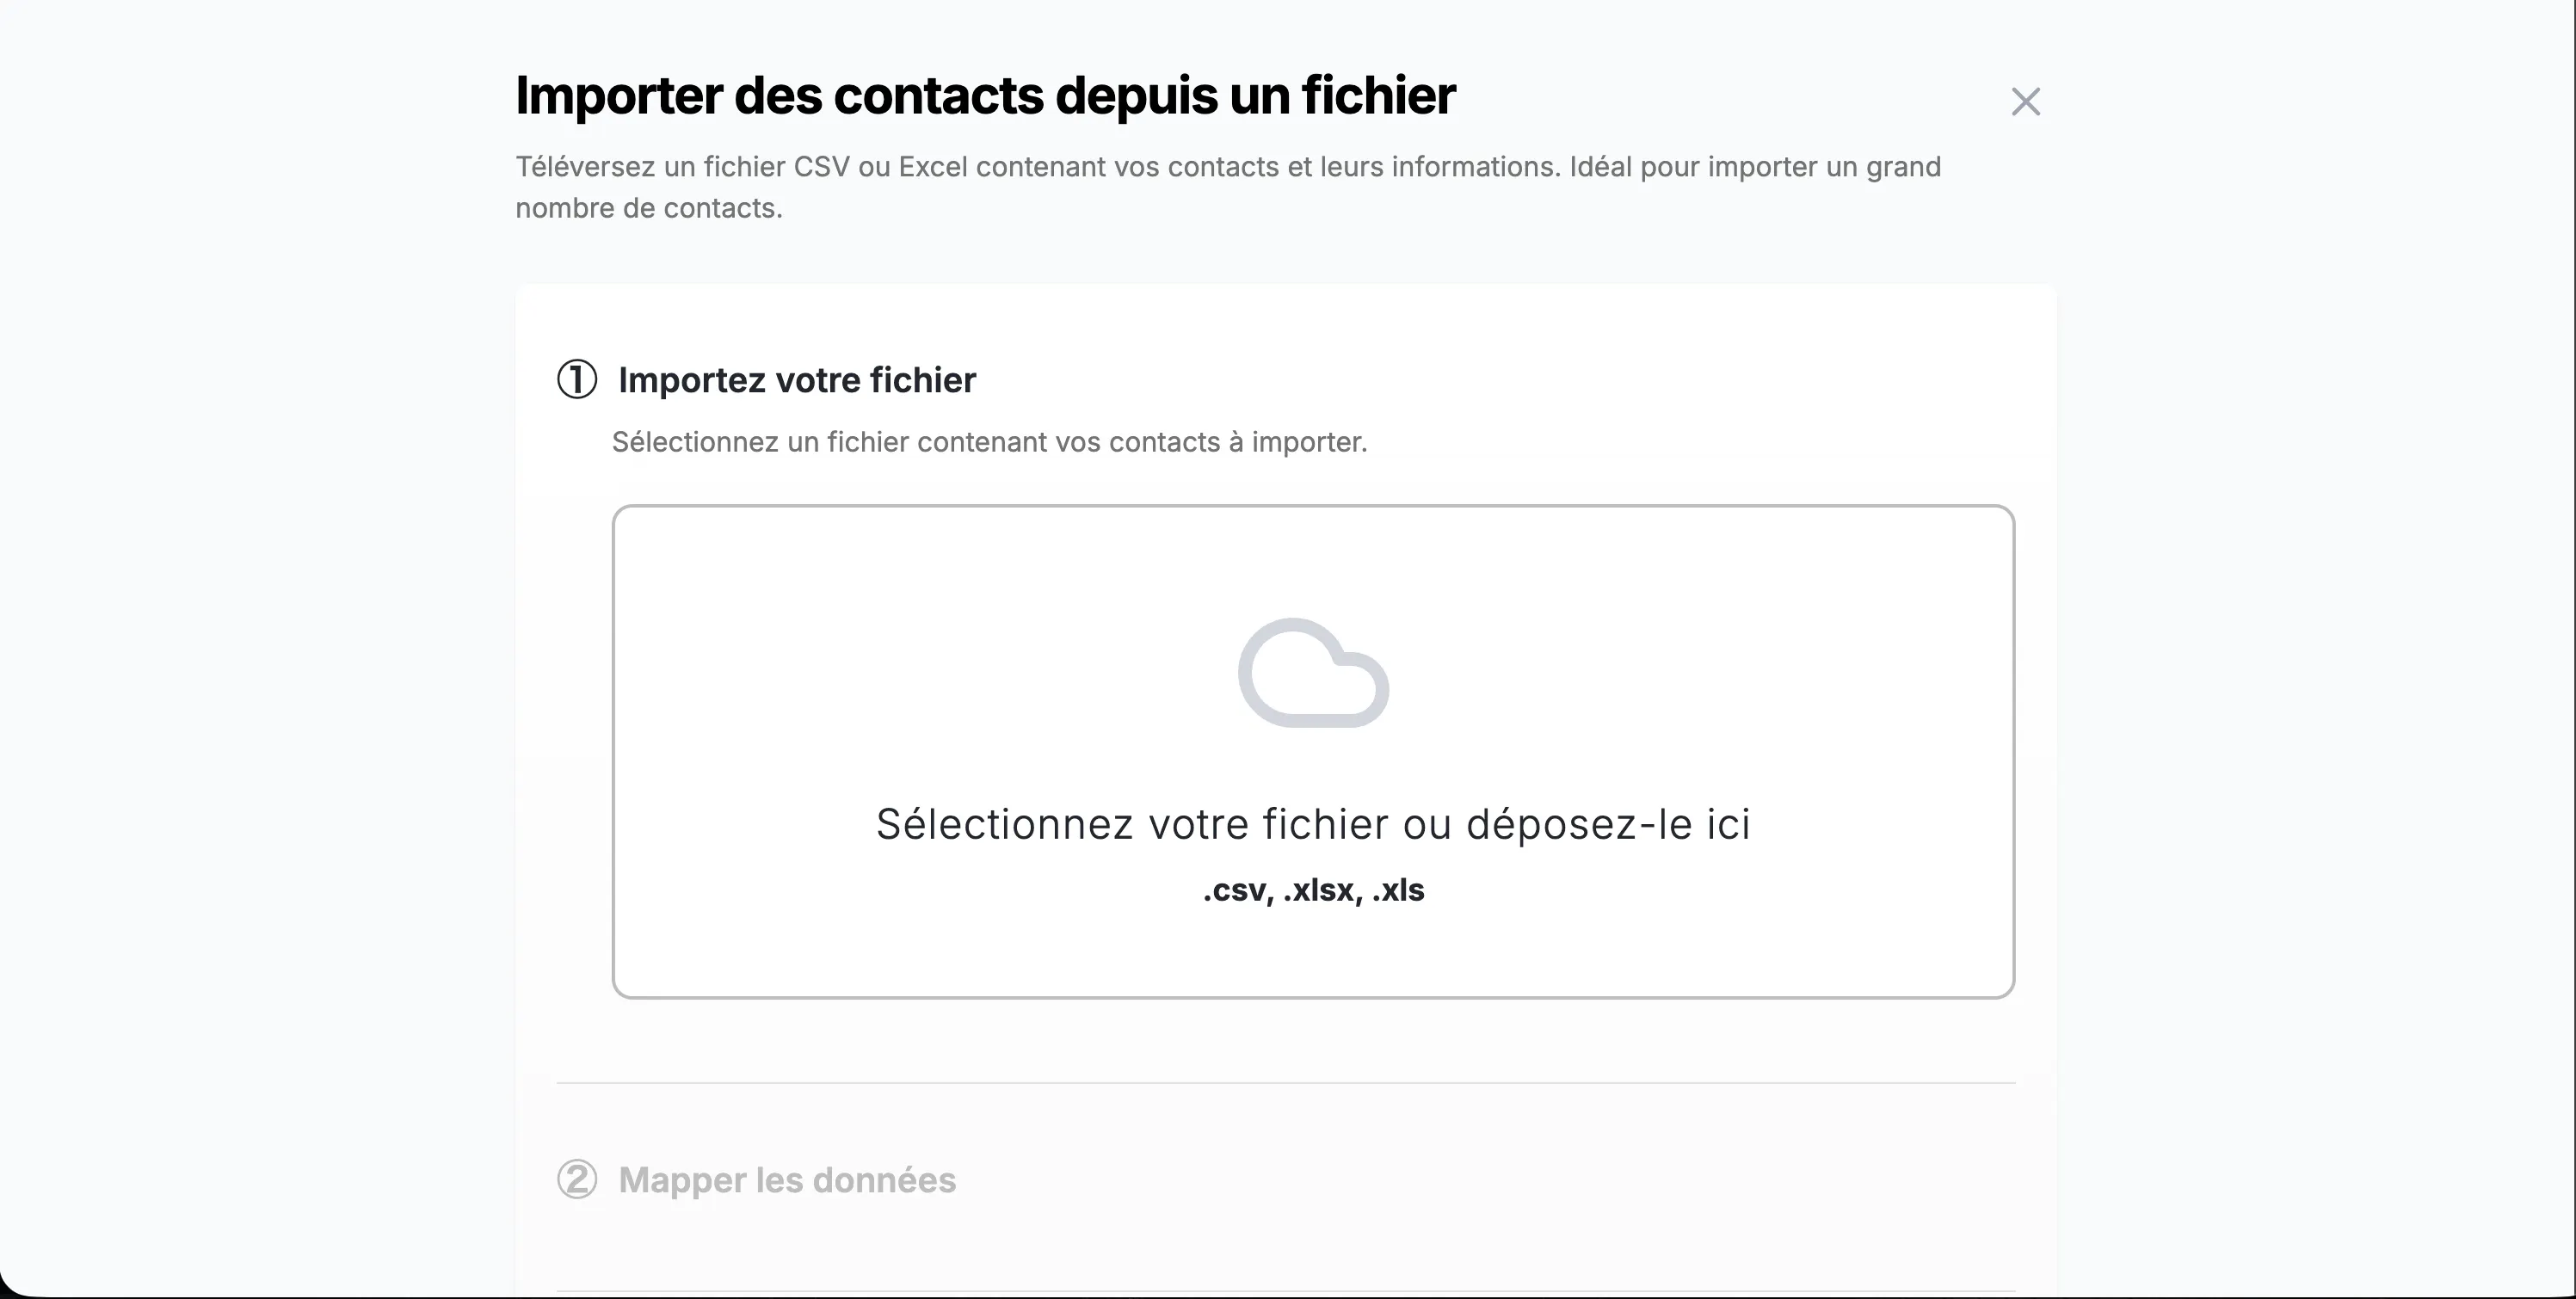The image size is (2576, 1299).
Task: Select the circled number two step icon
Action: tap(577, 1180)
